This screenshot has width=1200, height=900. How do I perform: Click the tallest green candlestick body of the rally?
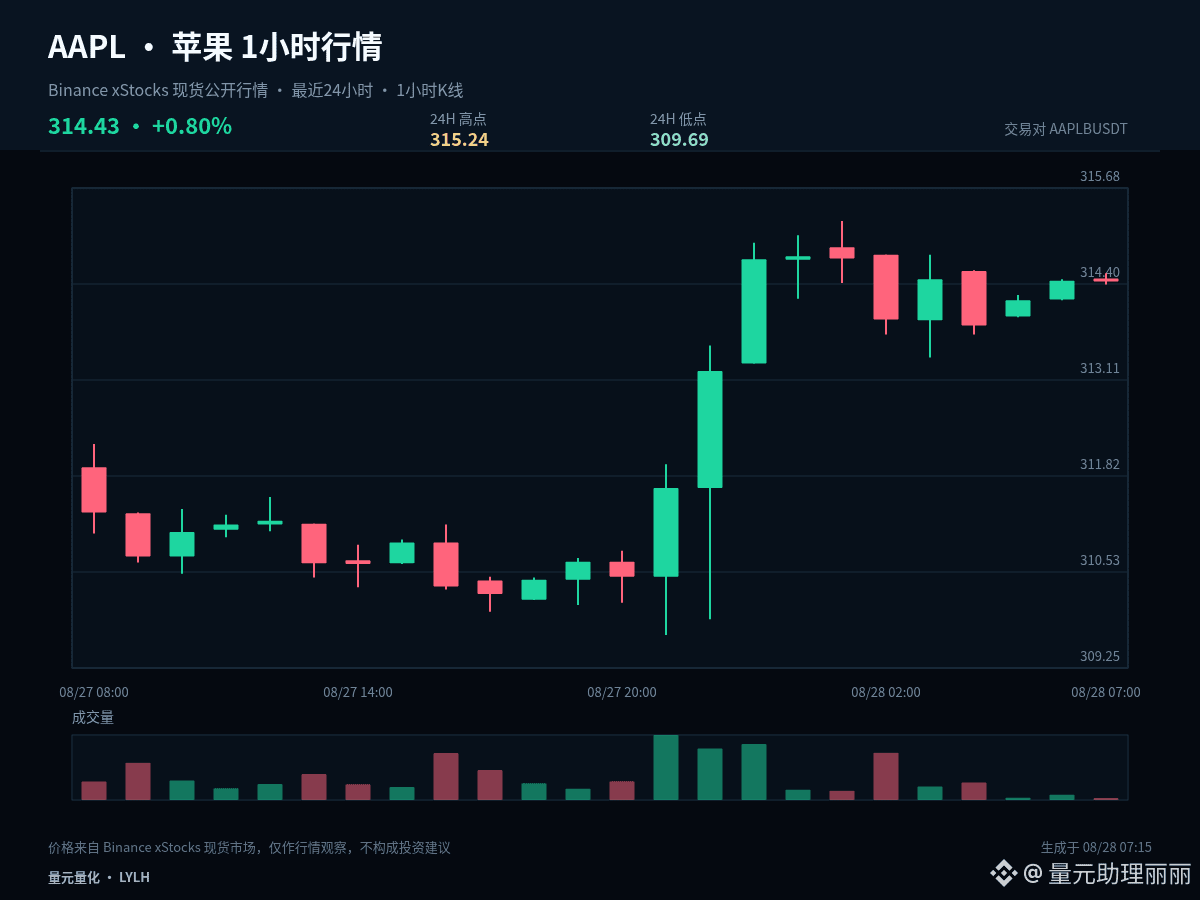pos(710,429)
